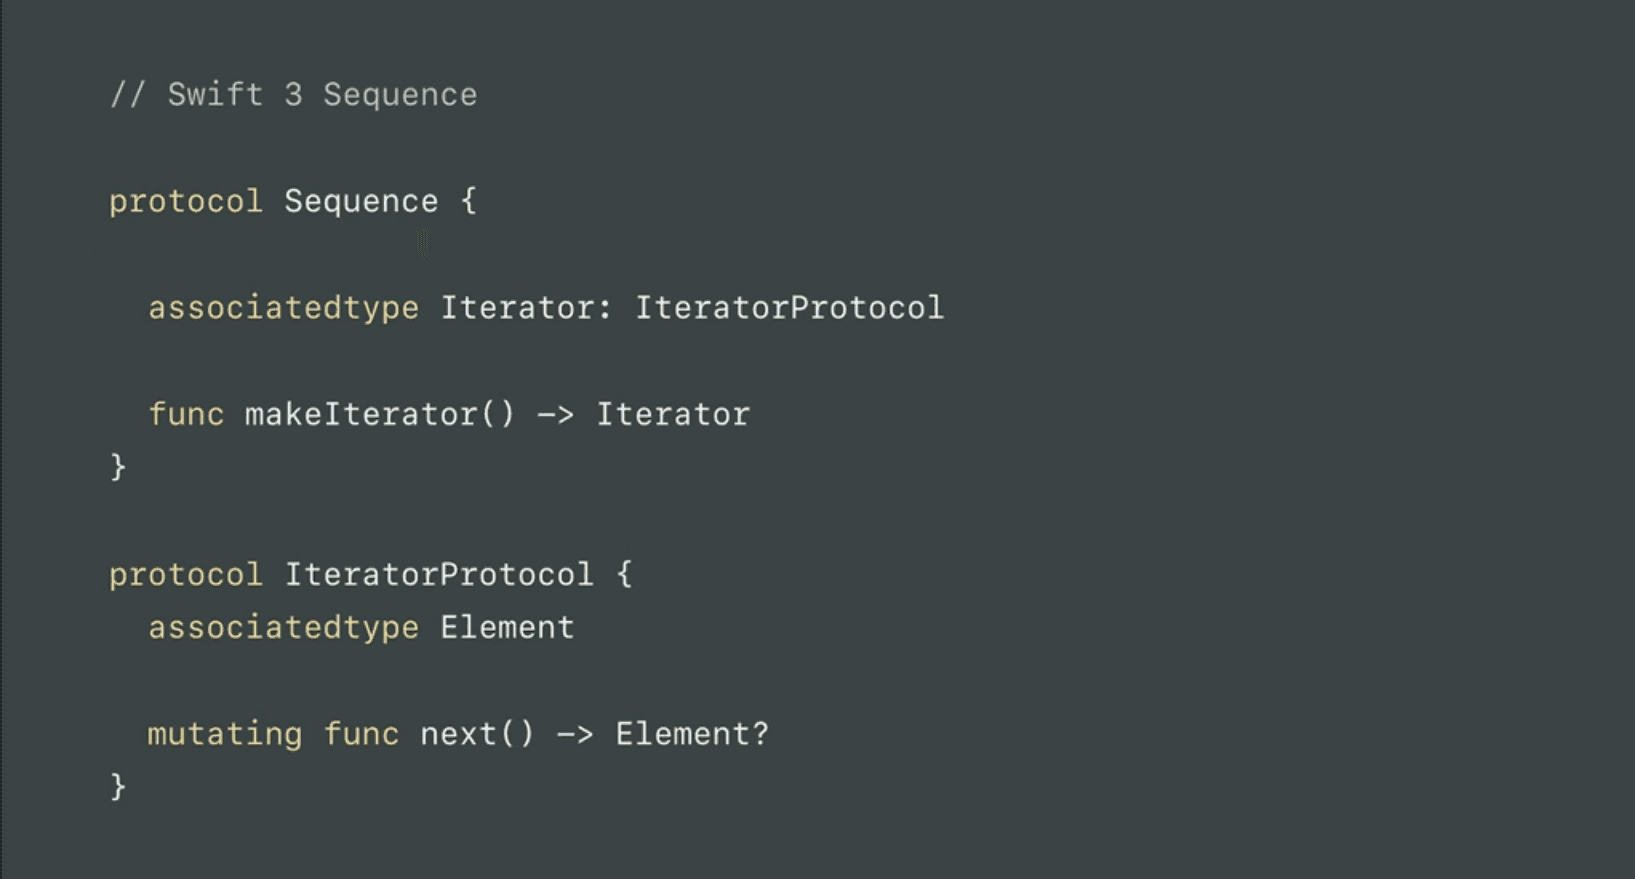Click the func keyword before makeIterator

pyautogui.click(x=186, y=415)
